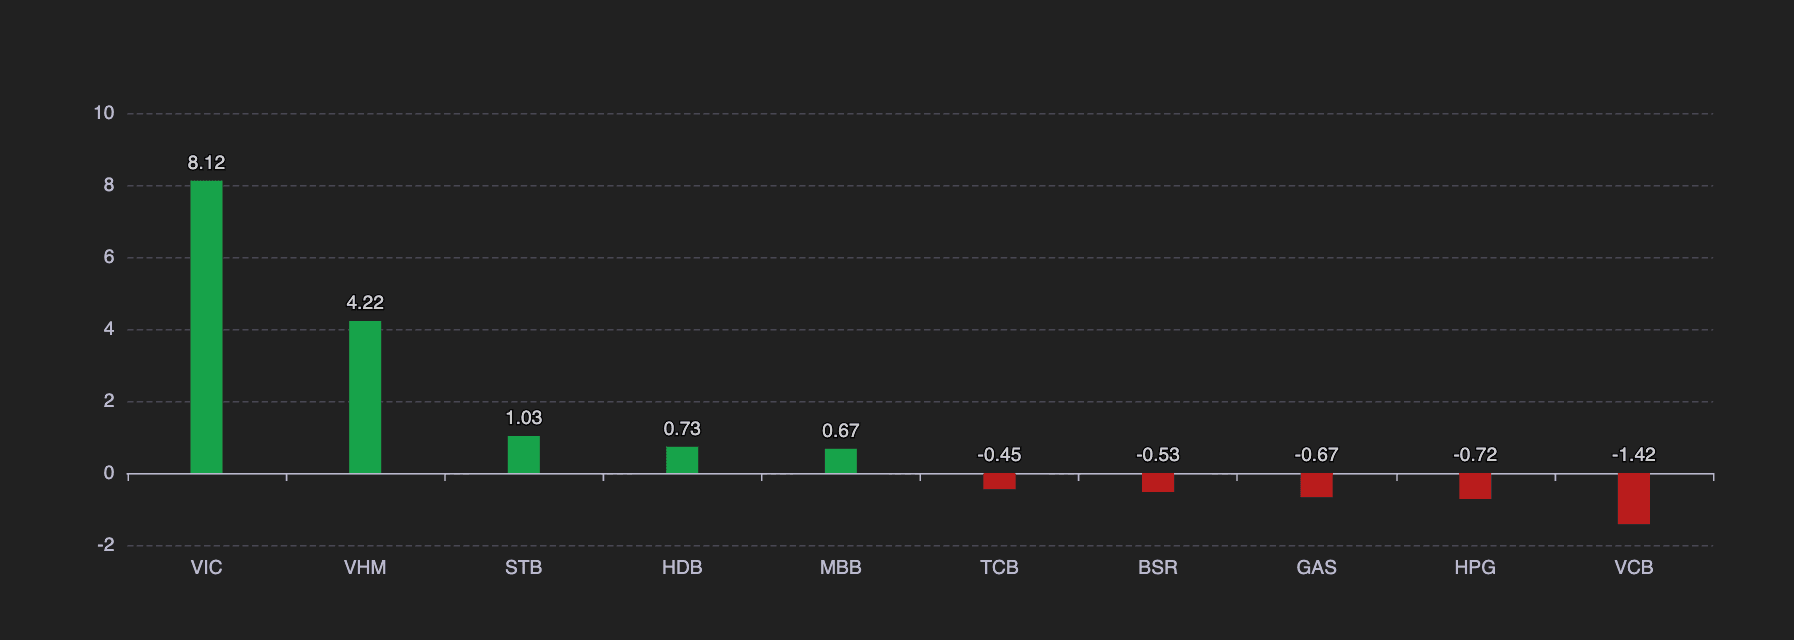Click the y-axis label 10
Viewport: 1794px width, 640px height.
(x=104, y=113)
